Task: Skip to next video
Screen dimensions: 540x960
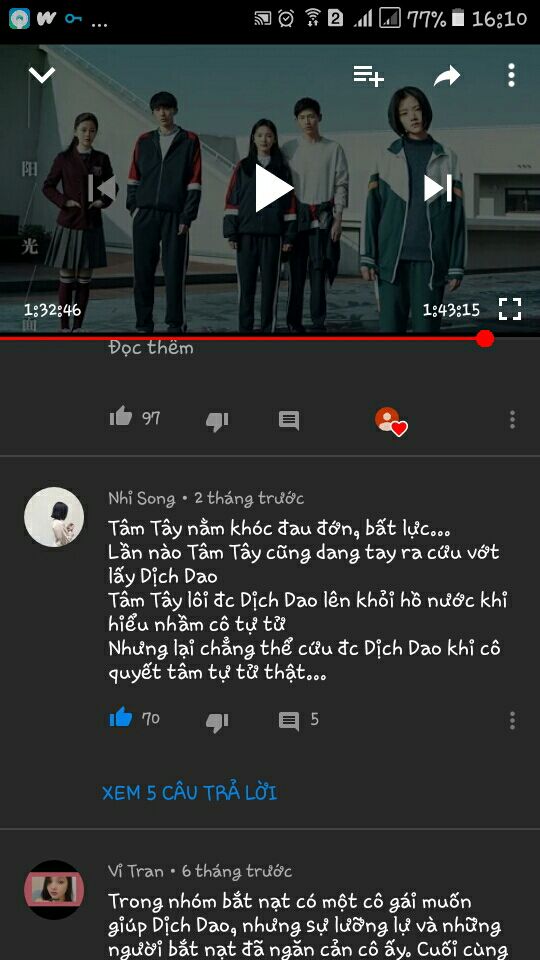Action: pos(438,188)
